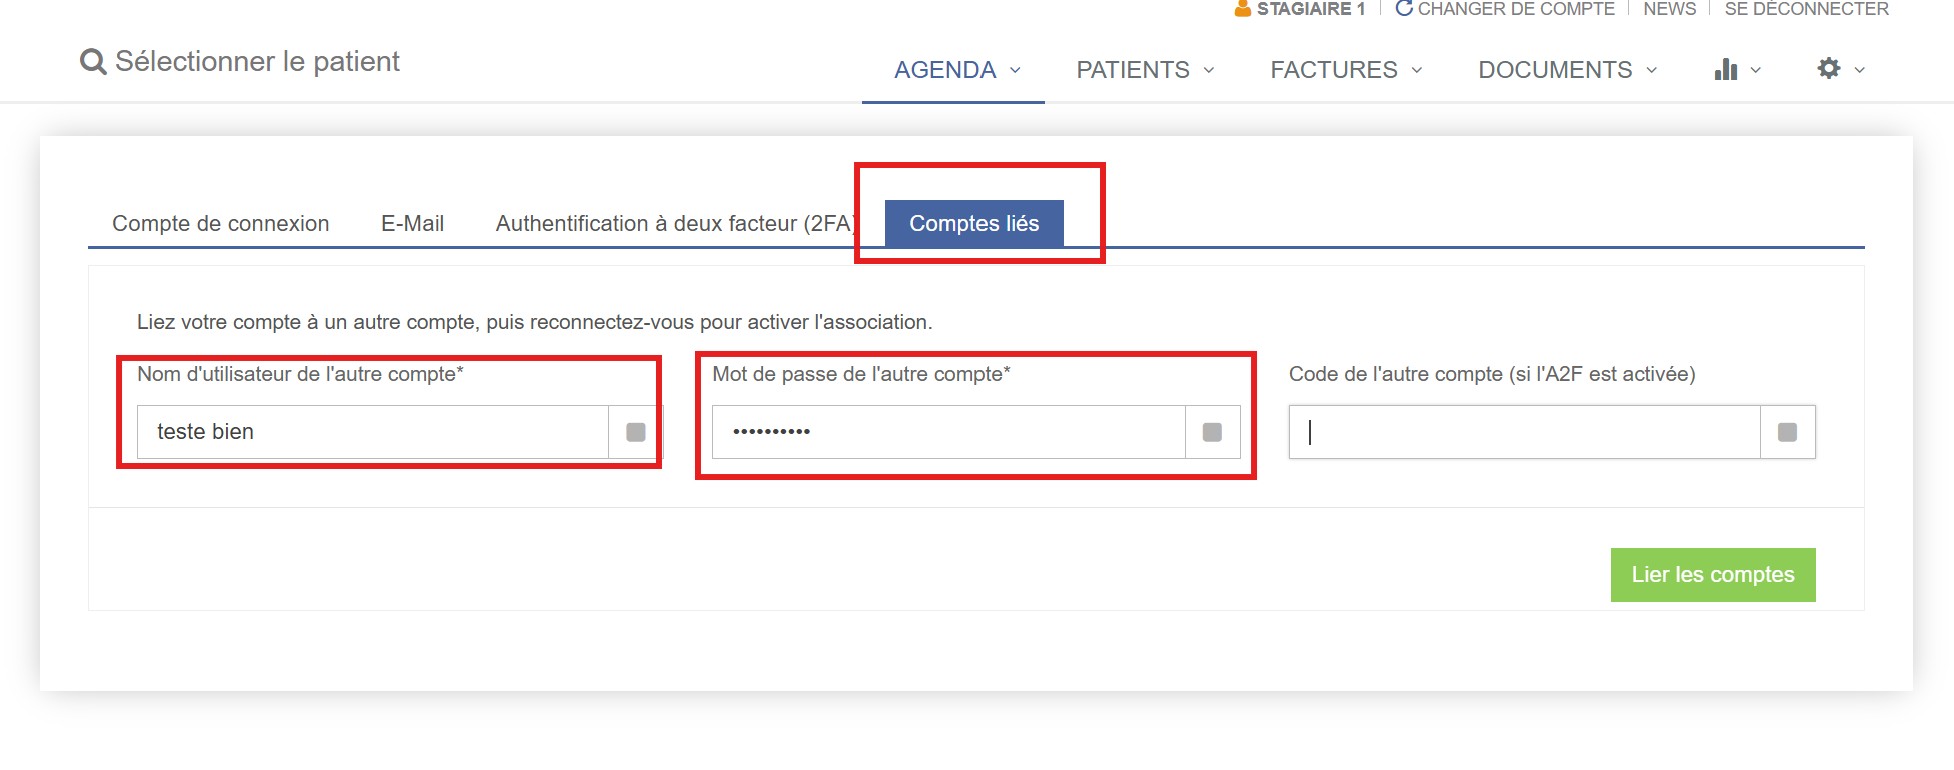Viewport: 1954px width, 770px height.
Task: Select the Comptes liés tab
Action: coord(974,224)
